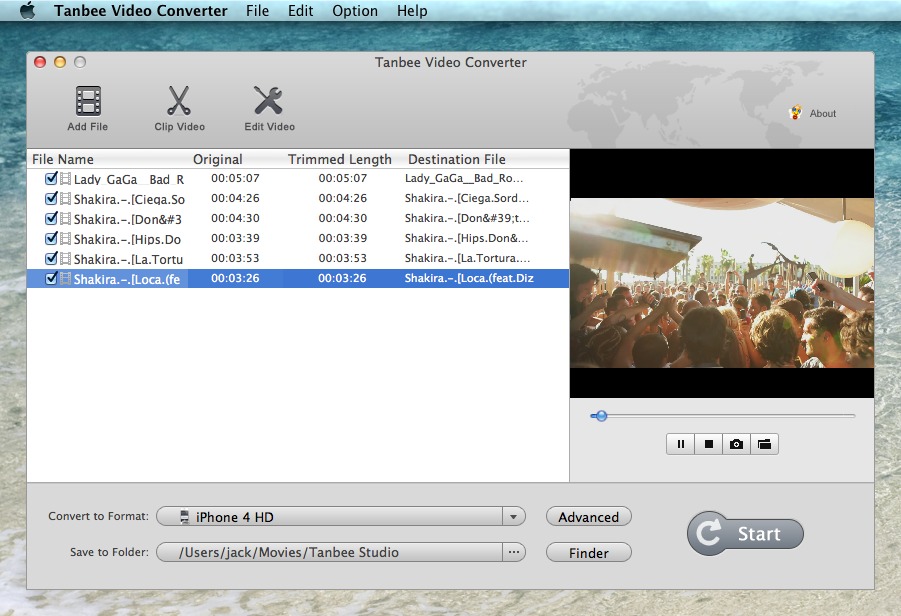Image resolution: width=901 pixels, height=616 pixels.
Task: Select the Shakira.-.[Loca.(feat.Diz destination cell
Action: (x=469, y=278)
